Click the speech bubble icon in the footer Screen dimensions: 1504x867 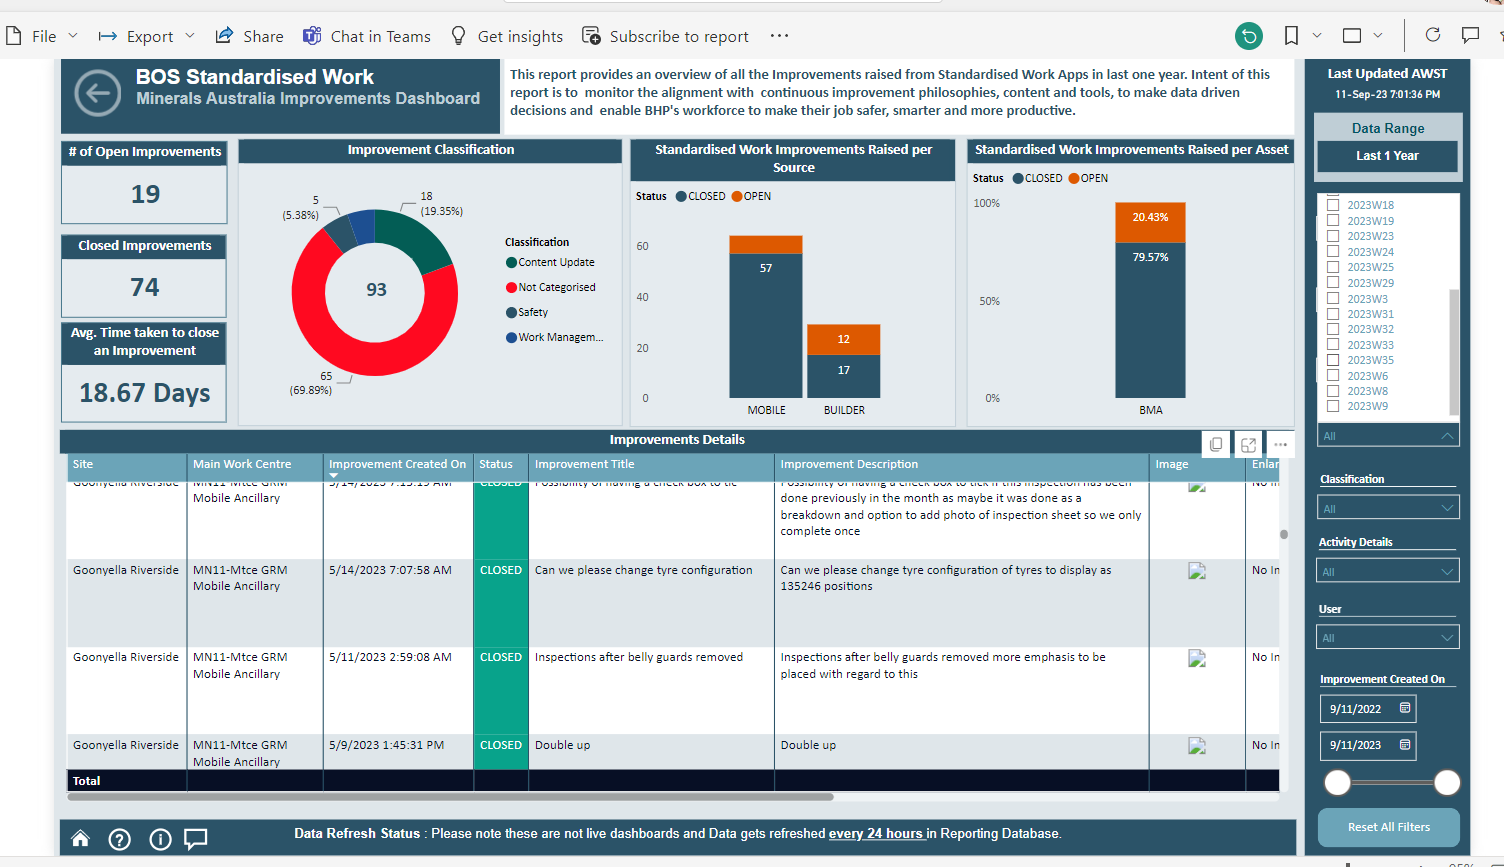point(196,839)
